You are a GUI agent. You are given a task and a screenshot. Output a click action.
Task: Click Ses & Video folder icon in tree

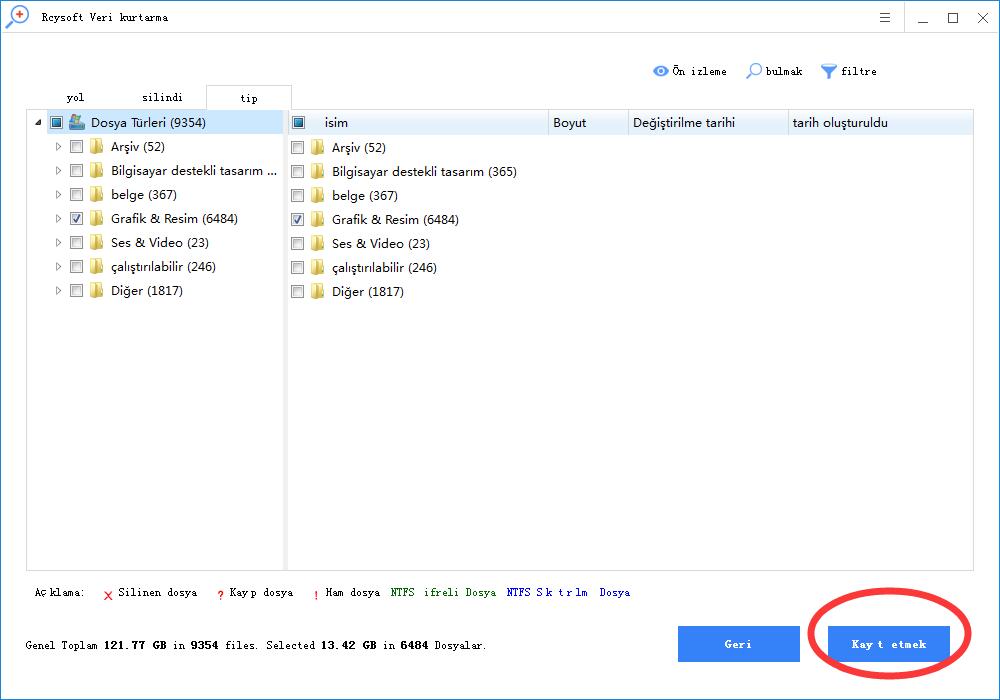pyautogui.click(x=96, y=242)
